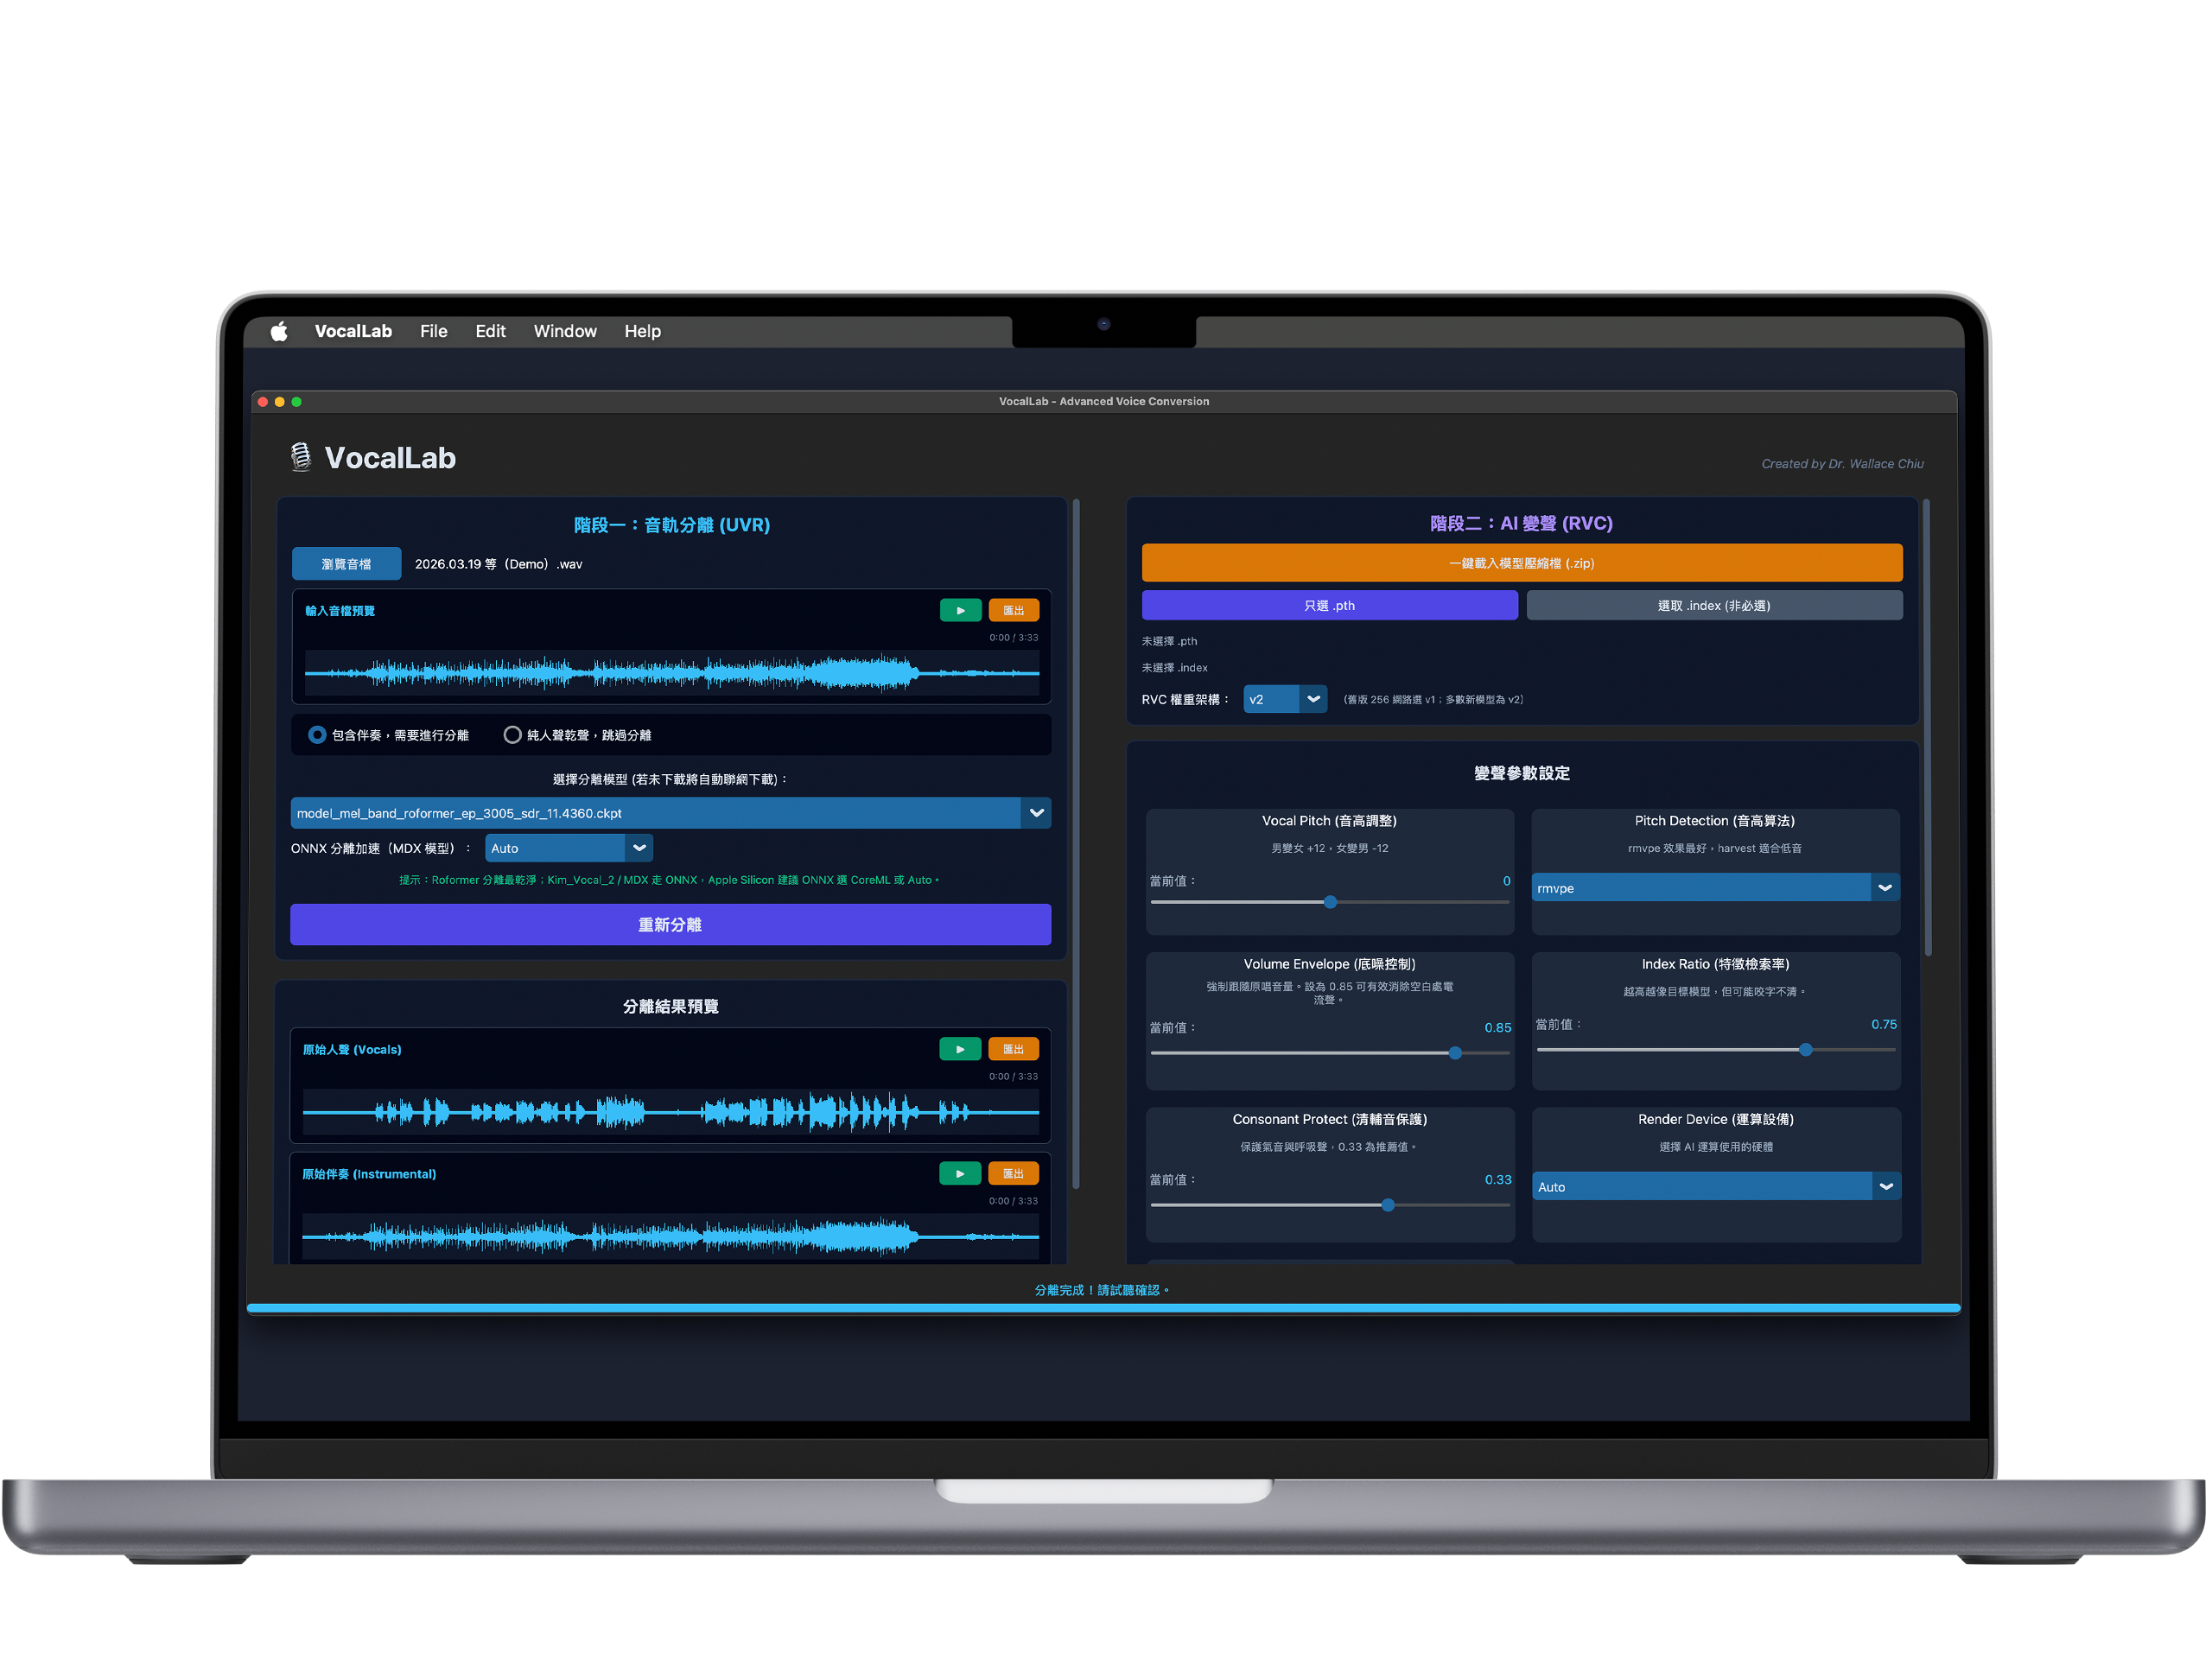The height and width of the screenshot is (1659, 2212).
Task: Click the 重新分離 button
Action: 670,925
